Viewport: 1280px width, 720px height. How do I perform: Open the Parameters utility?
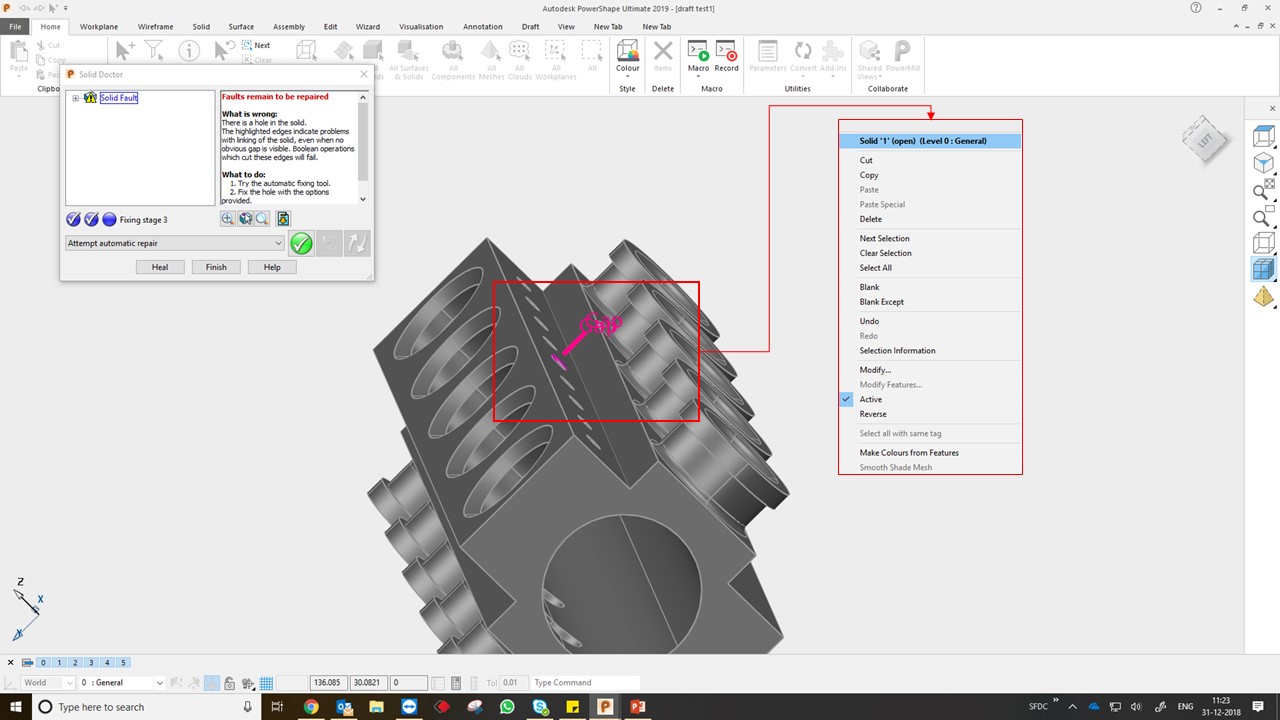coord(767,55)
